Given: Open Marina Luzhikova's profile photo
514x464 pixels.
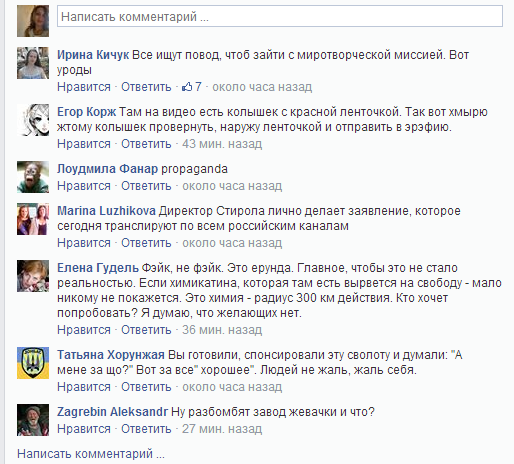Looking at the screenshot, I should (x=33, y=219).
